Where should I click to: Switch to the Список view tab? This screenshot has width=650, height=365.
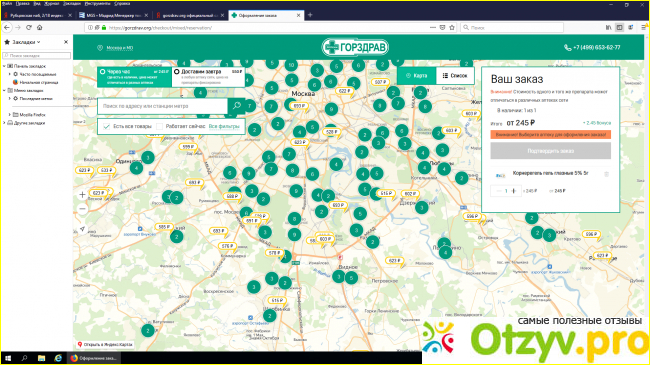455,75
